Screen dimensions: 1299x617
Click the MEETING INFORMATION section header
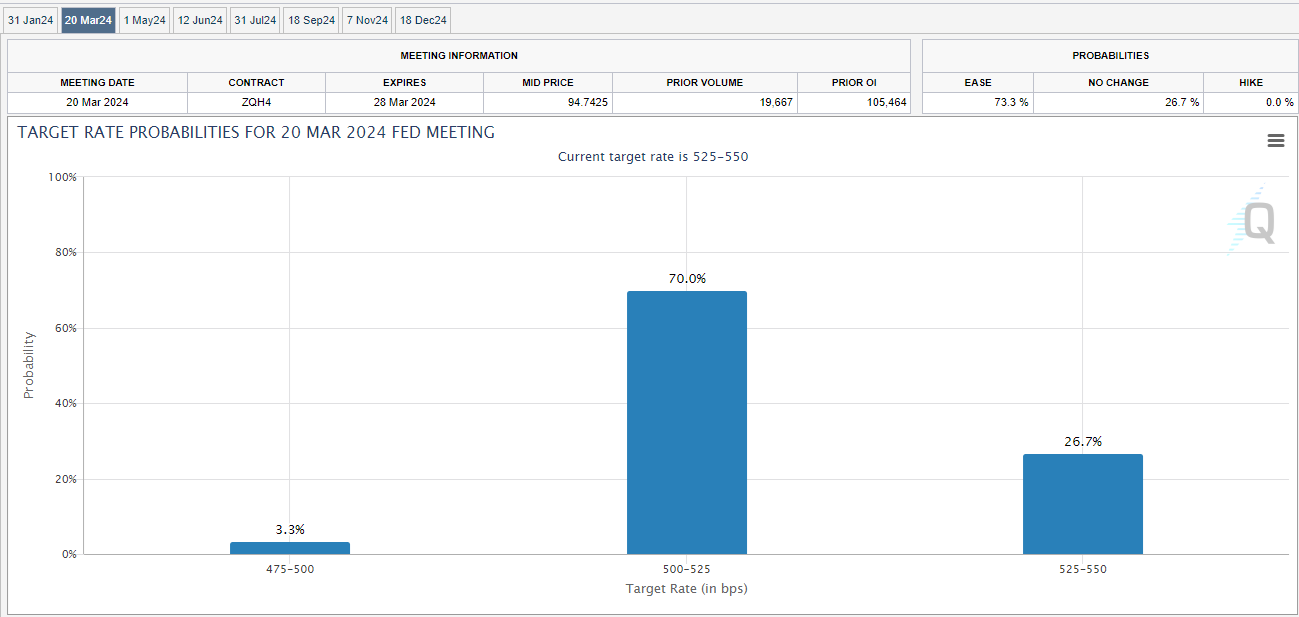click(459, 56)
